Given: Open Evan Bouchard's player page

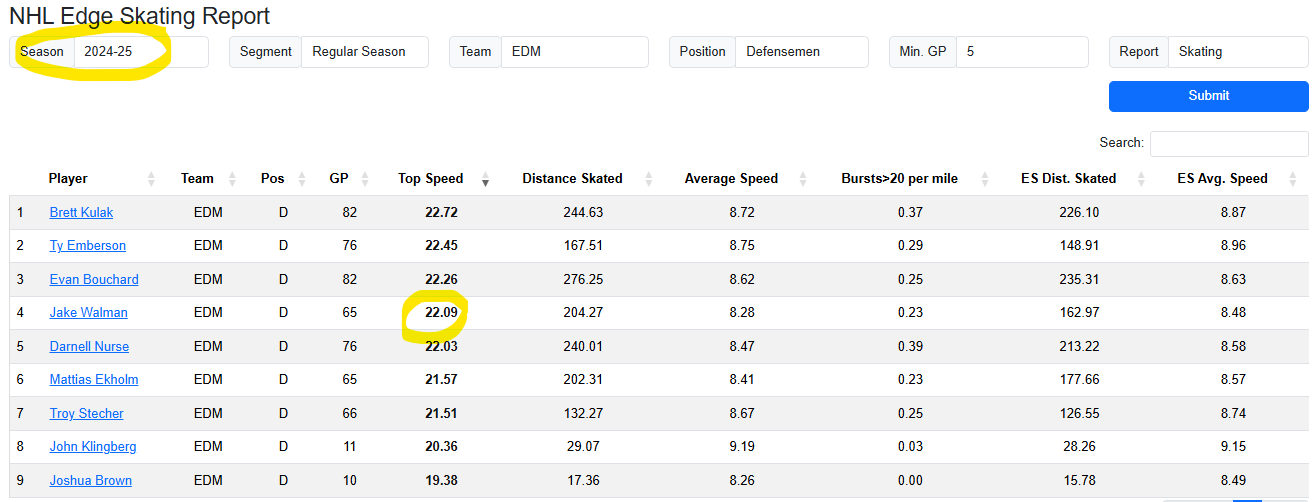Looking at the screenshot, I should 94,280.
